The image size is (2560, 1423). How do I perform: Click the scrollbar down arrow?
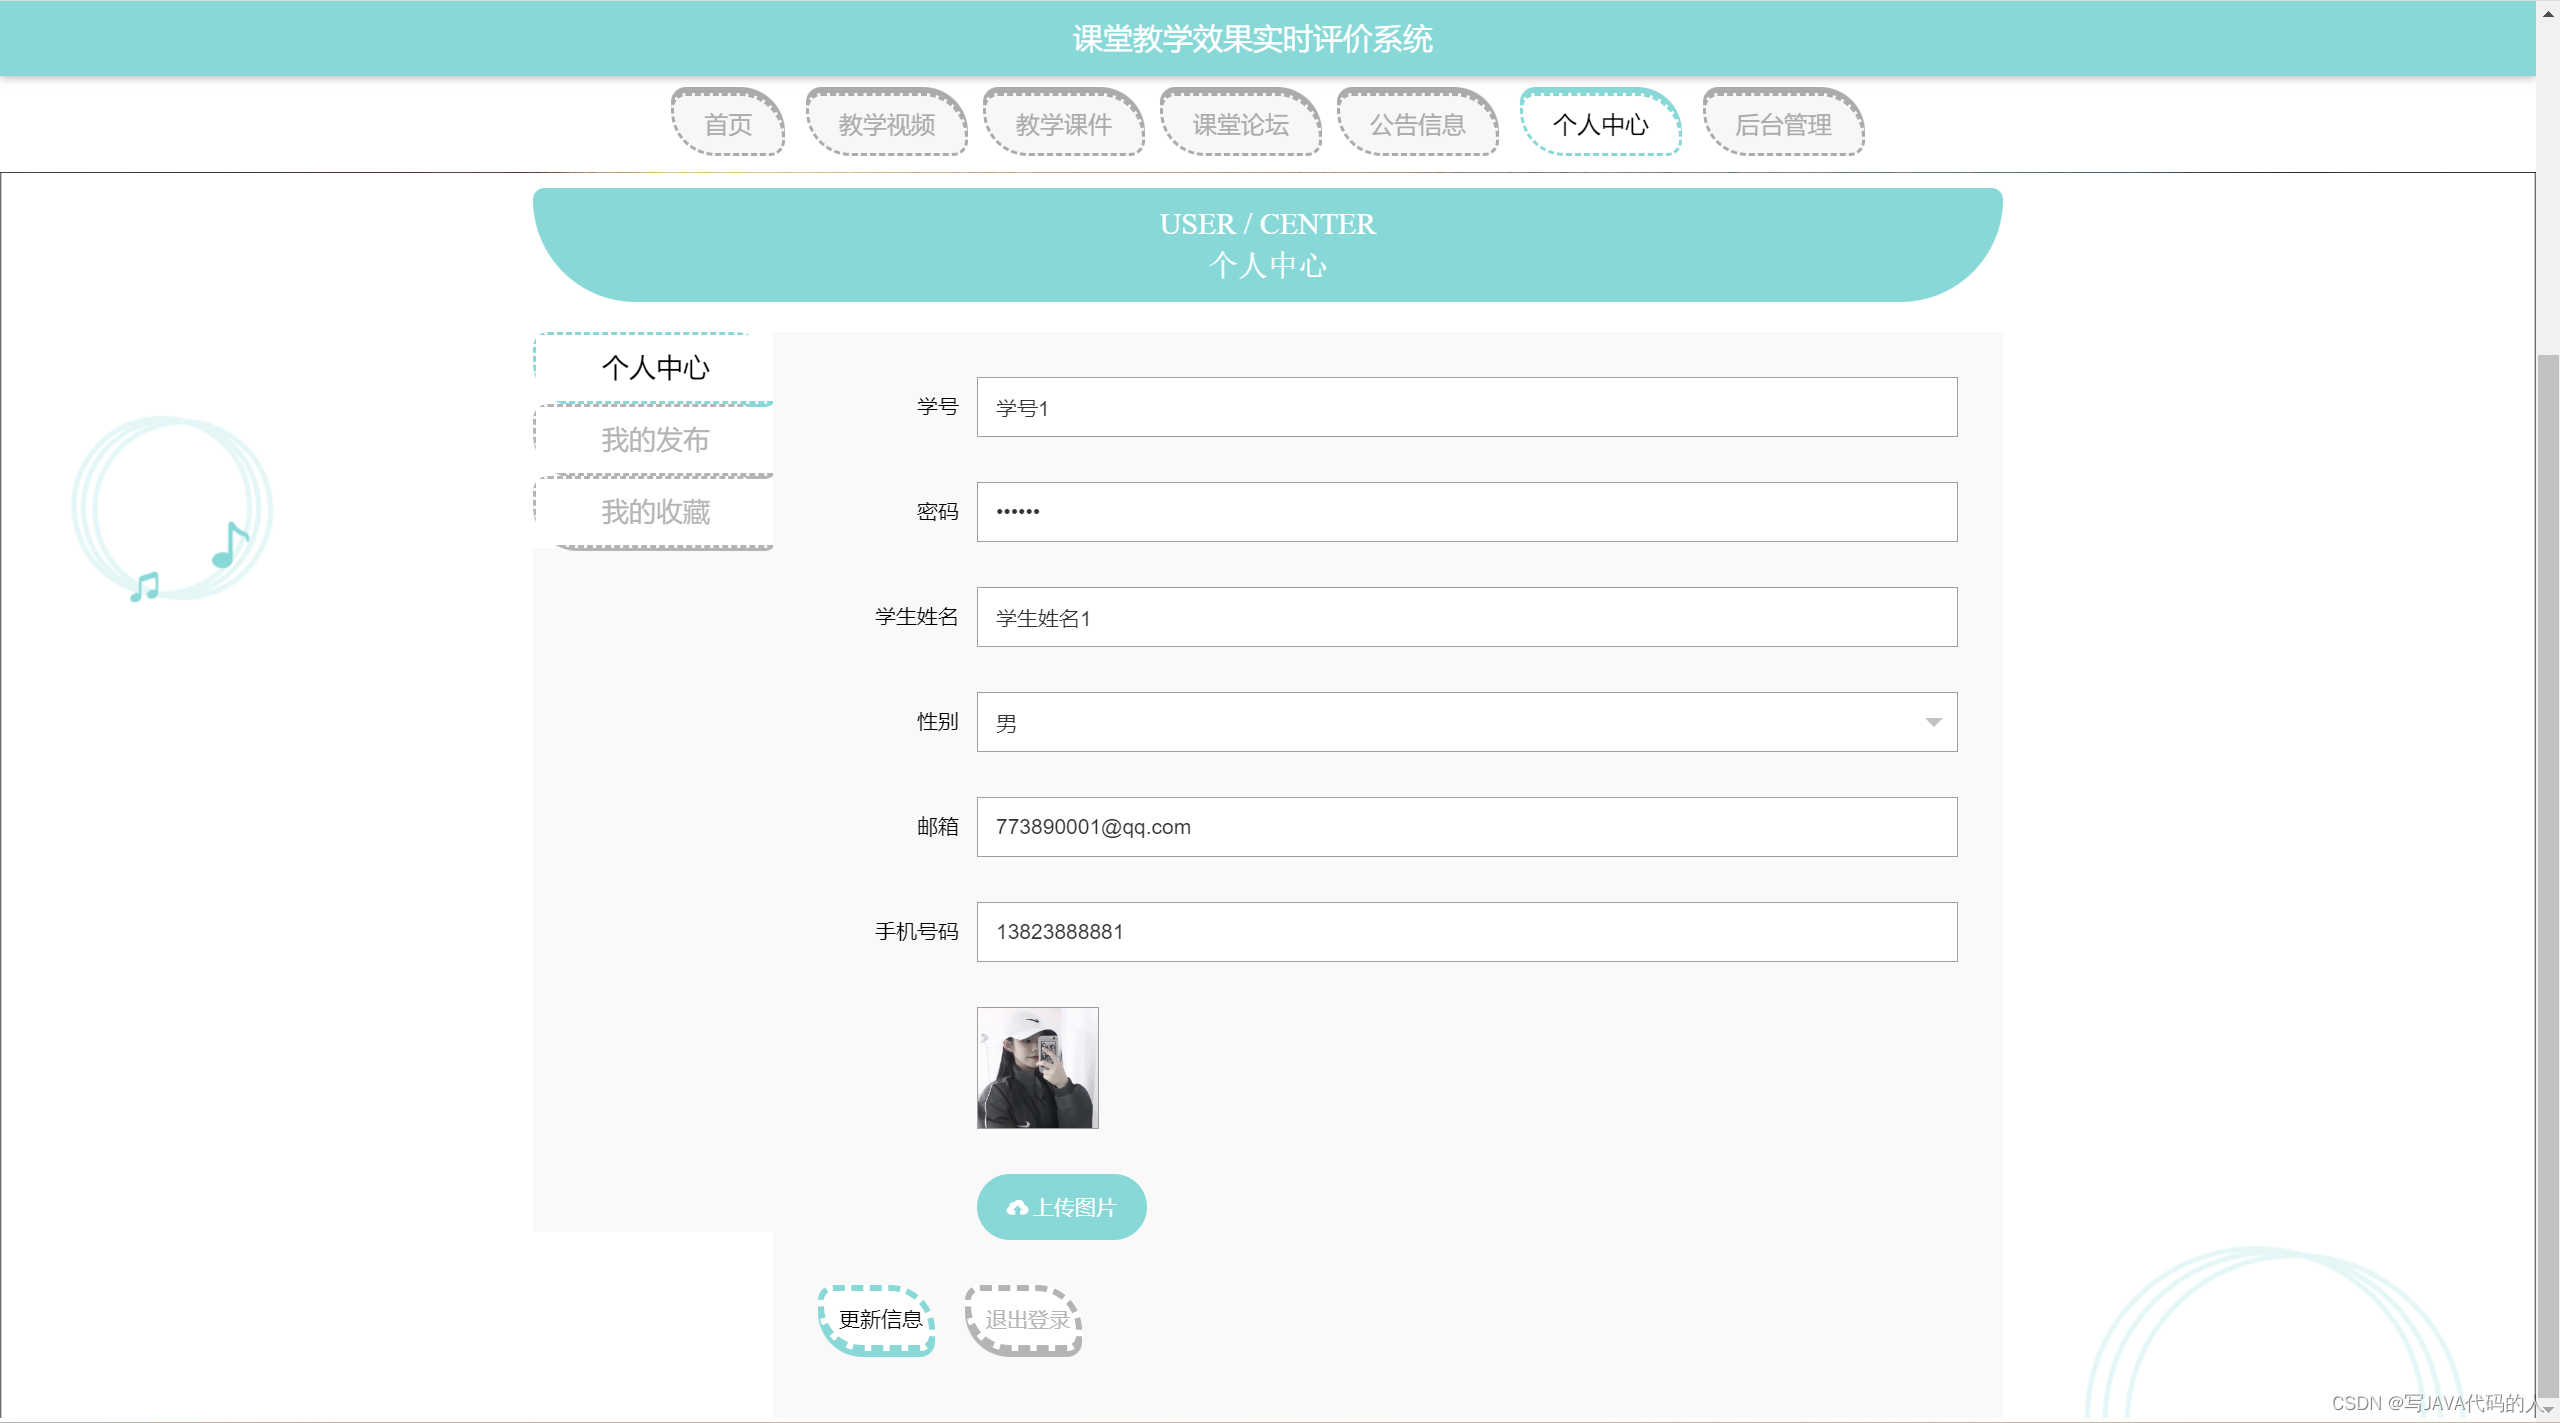2547,1410
